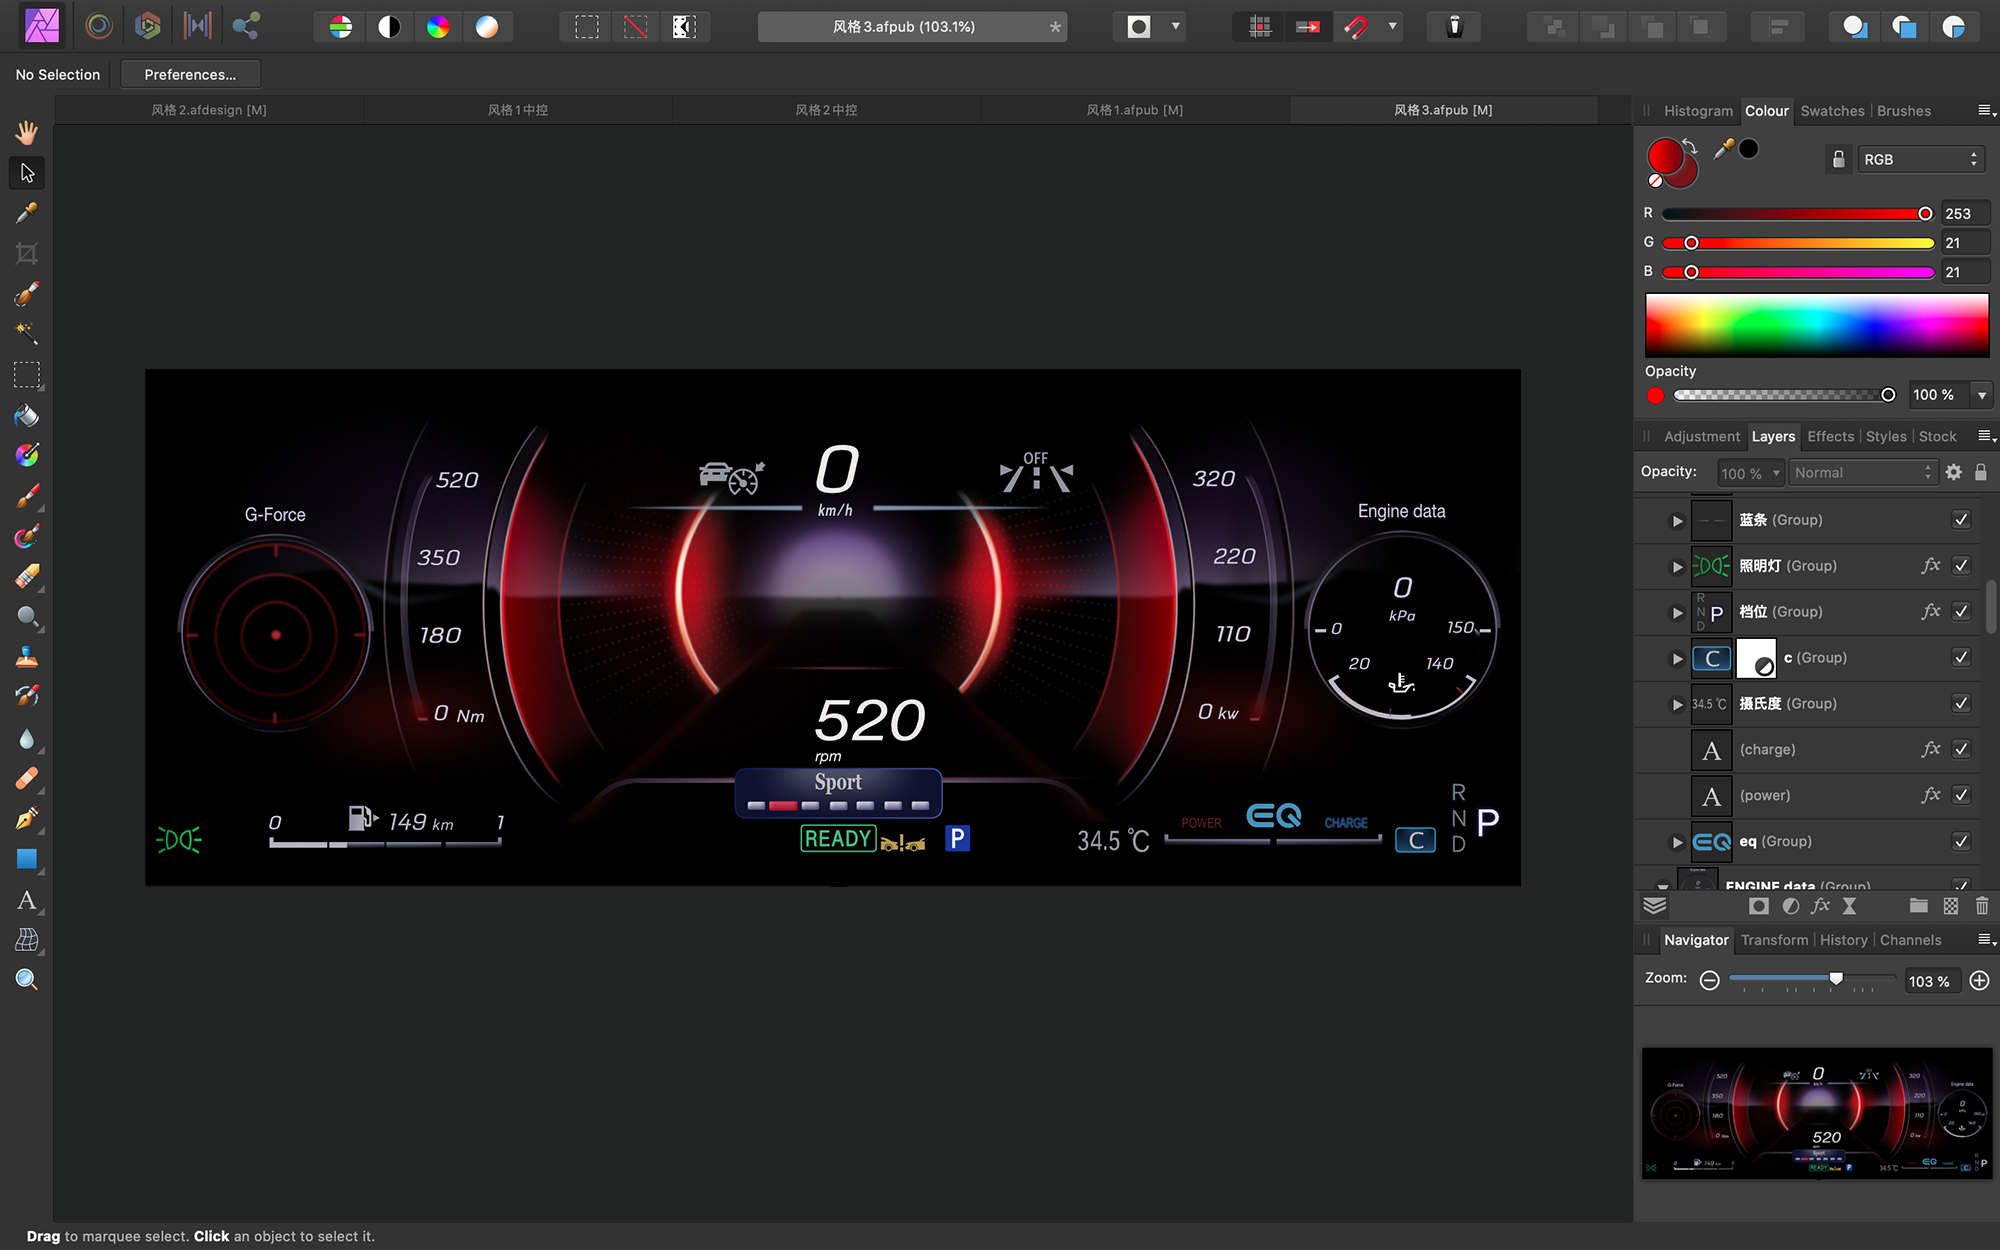This screenshot has height=1250, width=2000.
Task: Choose the Zoom tool in toolbar
Action: tap(27, 980)
